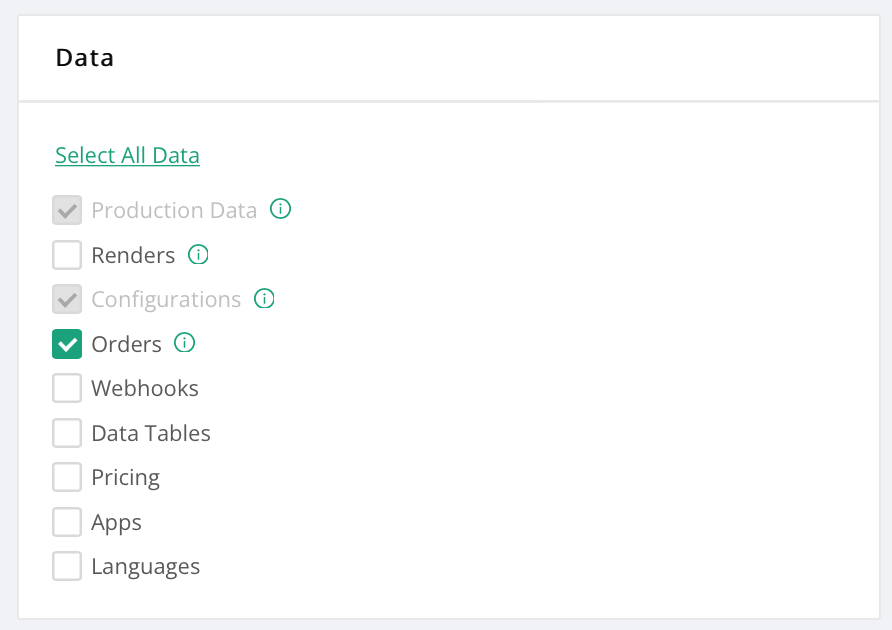892x630 pixels.
Task: Tick the Webhooks checkbox
Action: point(67,388)
